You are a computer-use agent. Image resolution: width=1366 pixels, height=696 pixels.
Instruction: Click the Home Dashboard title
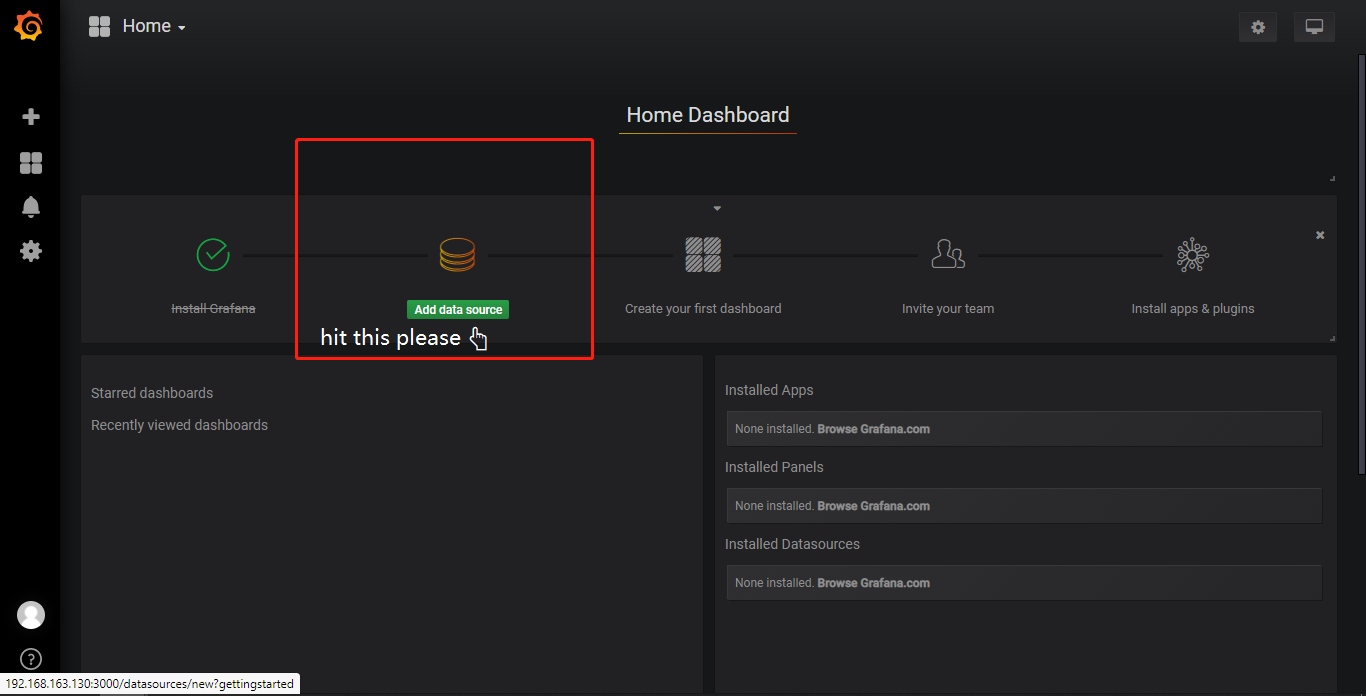click(x=708, y=115)
